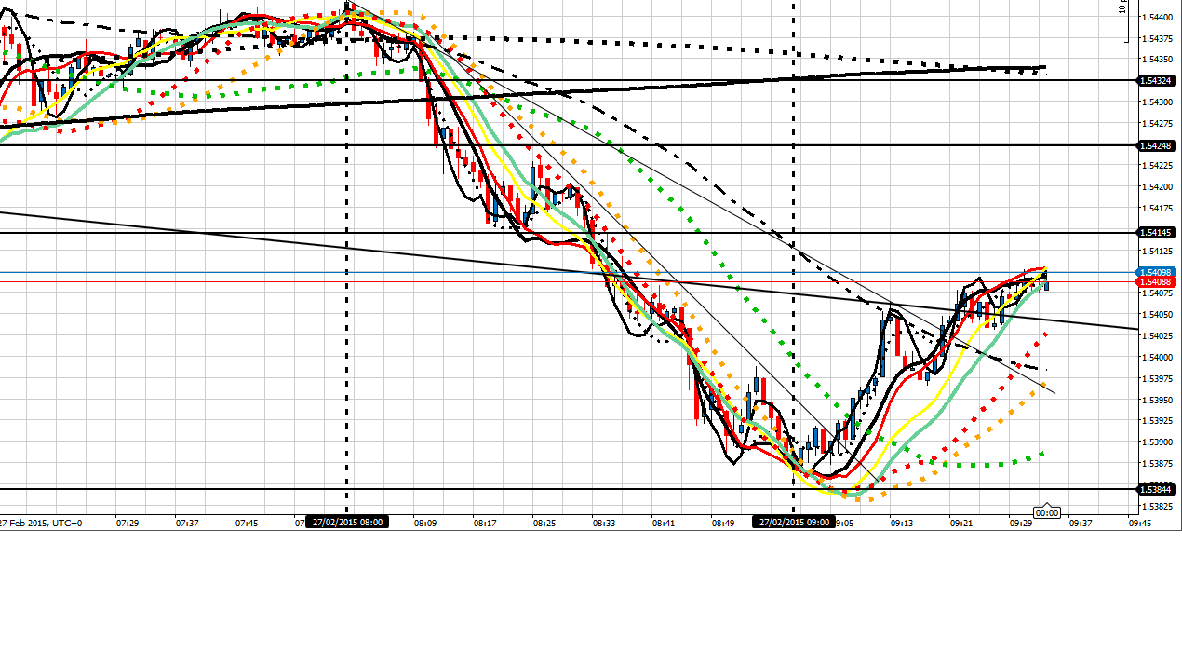Click the red 1.54088 current price marker
Image resolution: width=1182 pixels, height=661 pixels.
pos(1158,282)
